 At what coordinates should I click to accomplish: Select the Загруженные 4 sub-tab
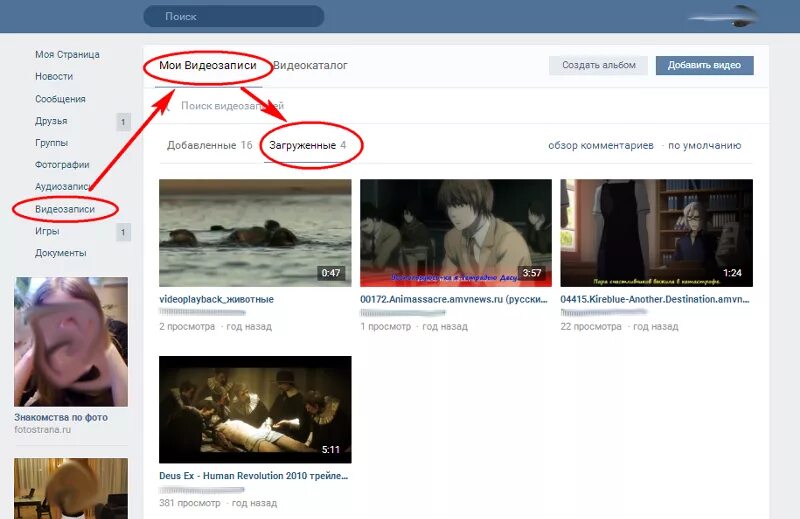(308, 146)
